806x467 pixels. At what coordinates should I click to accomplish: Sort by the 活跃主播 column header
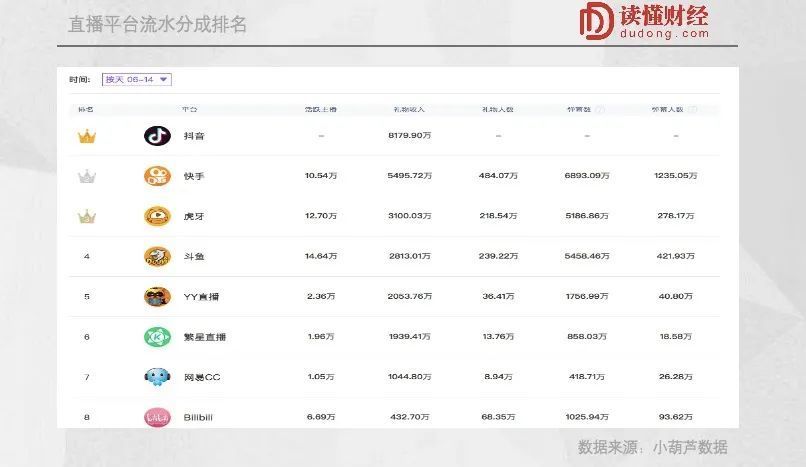pos(321,109)
